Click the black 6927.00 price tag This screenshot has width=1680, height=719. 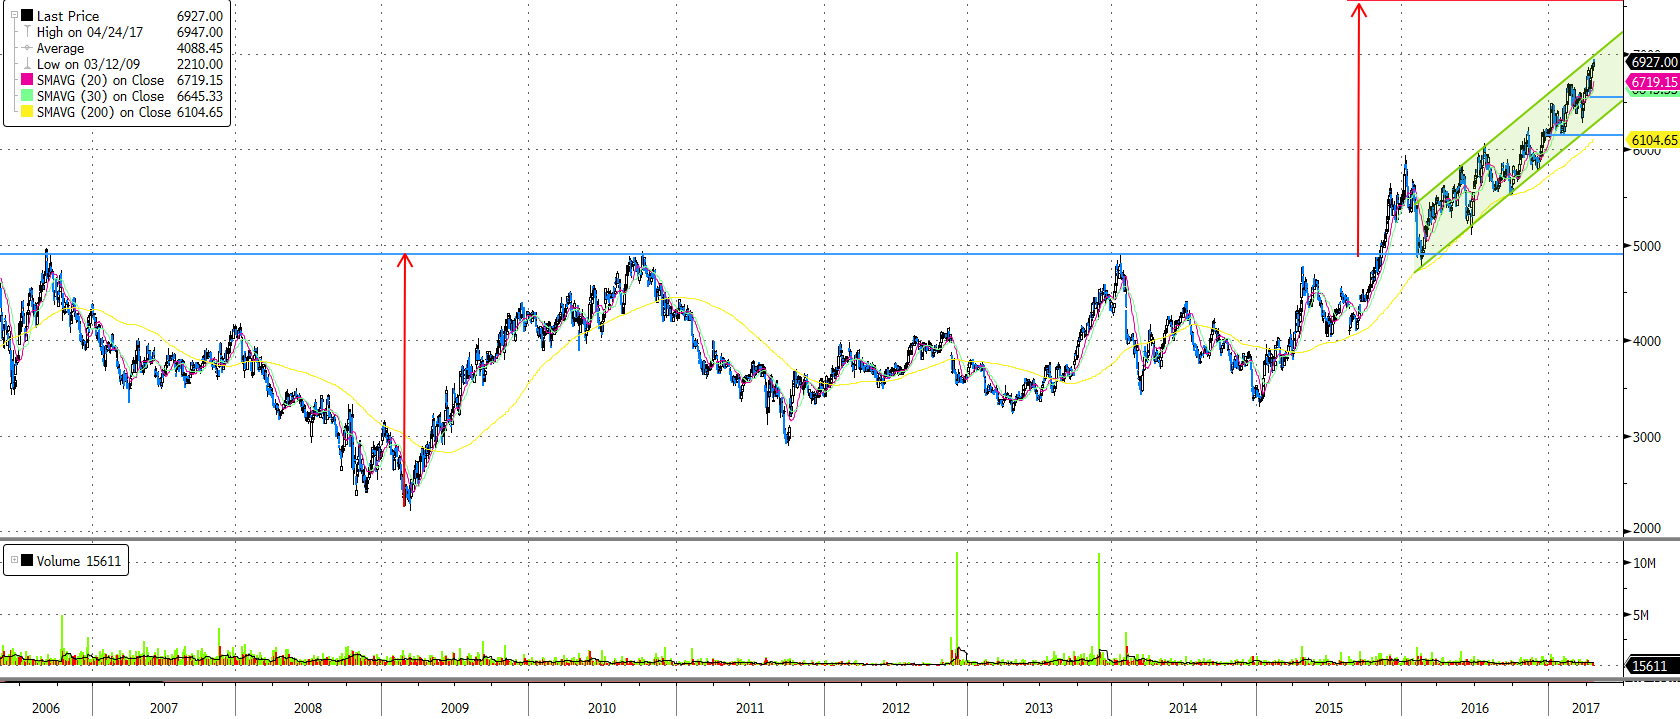pyautogui.click(x=1654, y=62)
